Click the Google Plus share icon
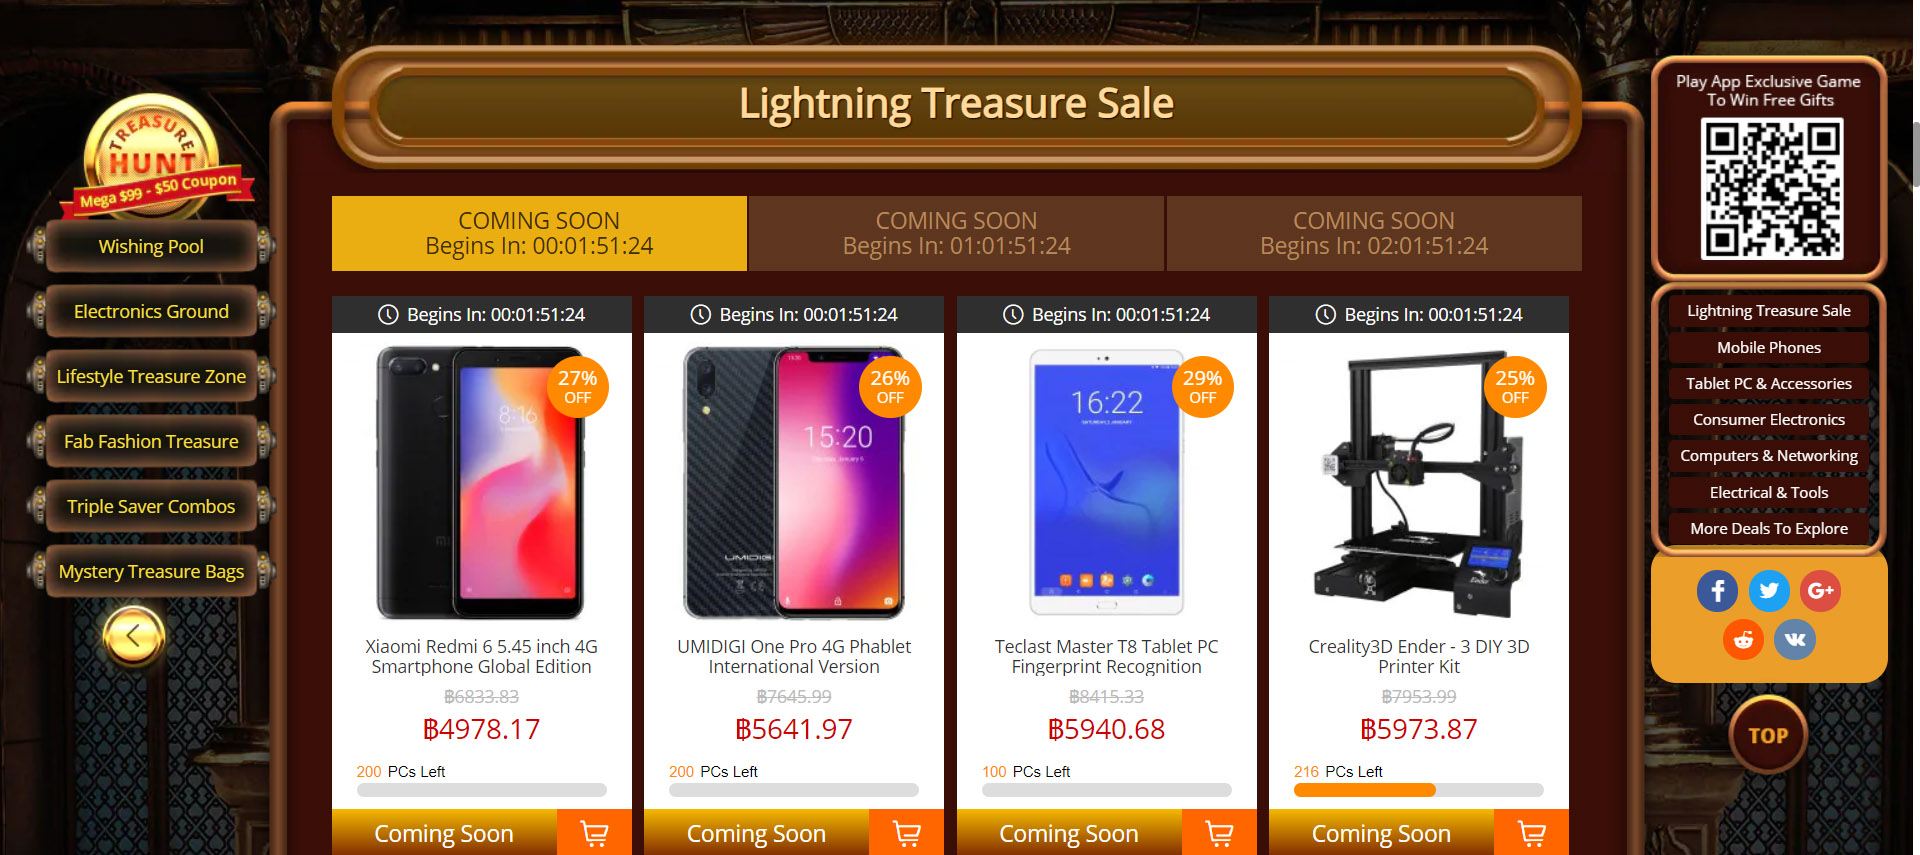The height and width of the screenshot is (855, 1920). tap(1820, 591)
